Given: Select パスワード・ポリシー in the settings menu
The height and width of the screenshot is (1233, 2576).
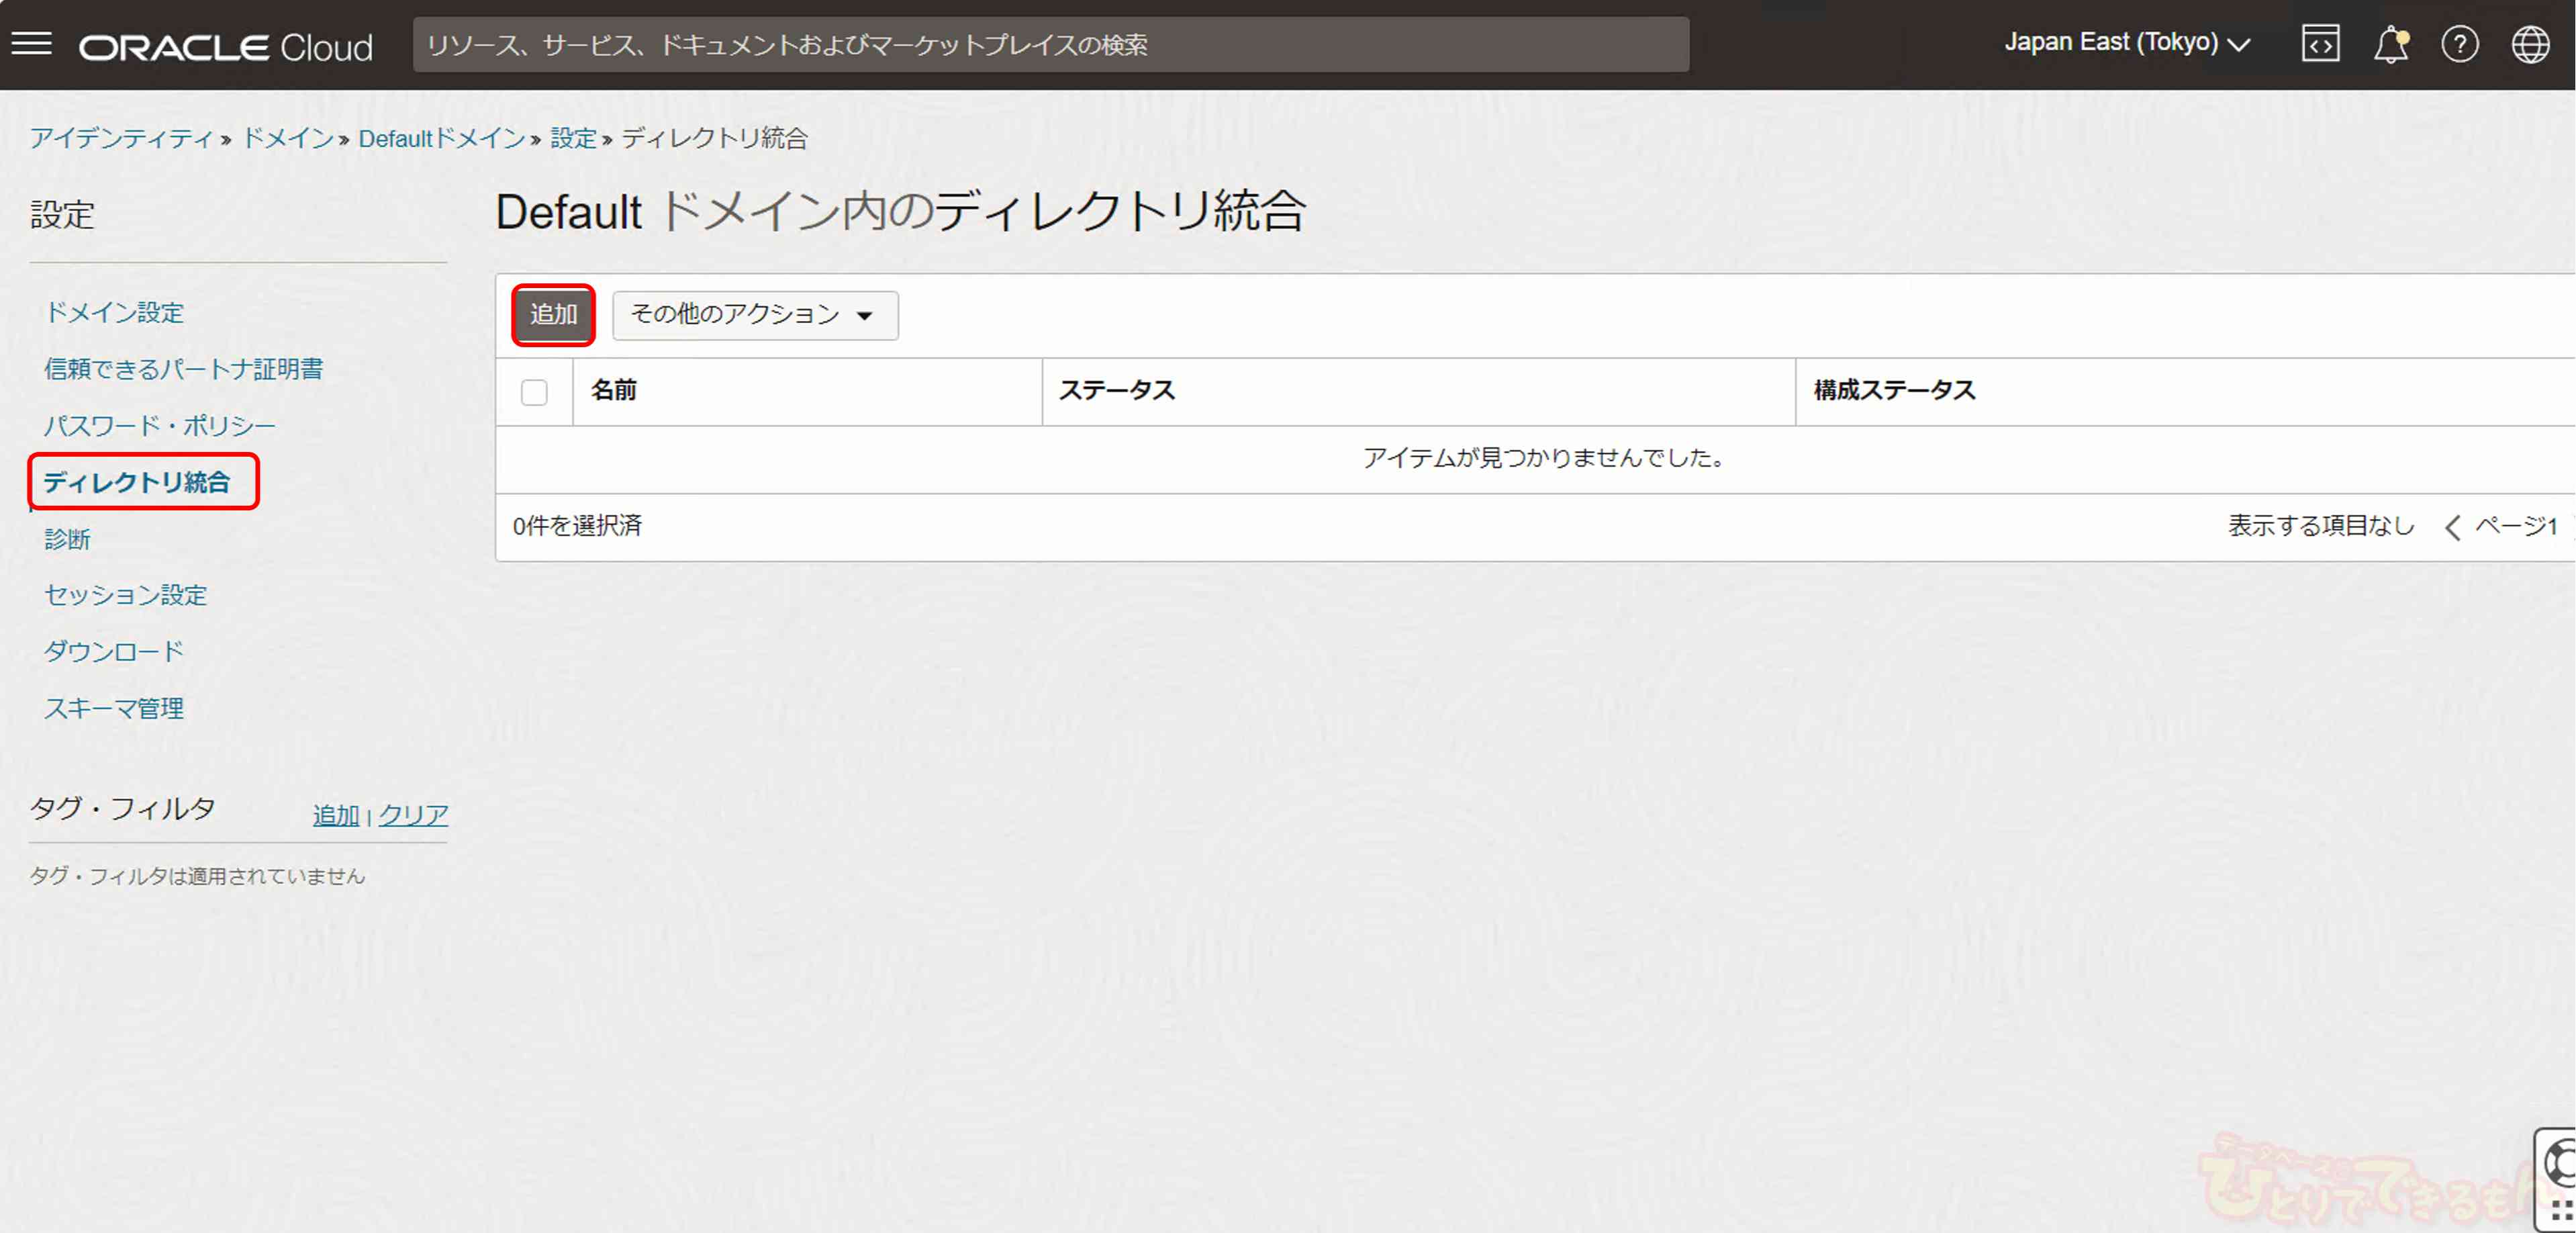Looking at the screenshot, I should click(x=159, y=426).
